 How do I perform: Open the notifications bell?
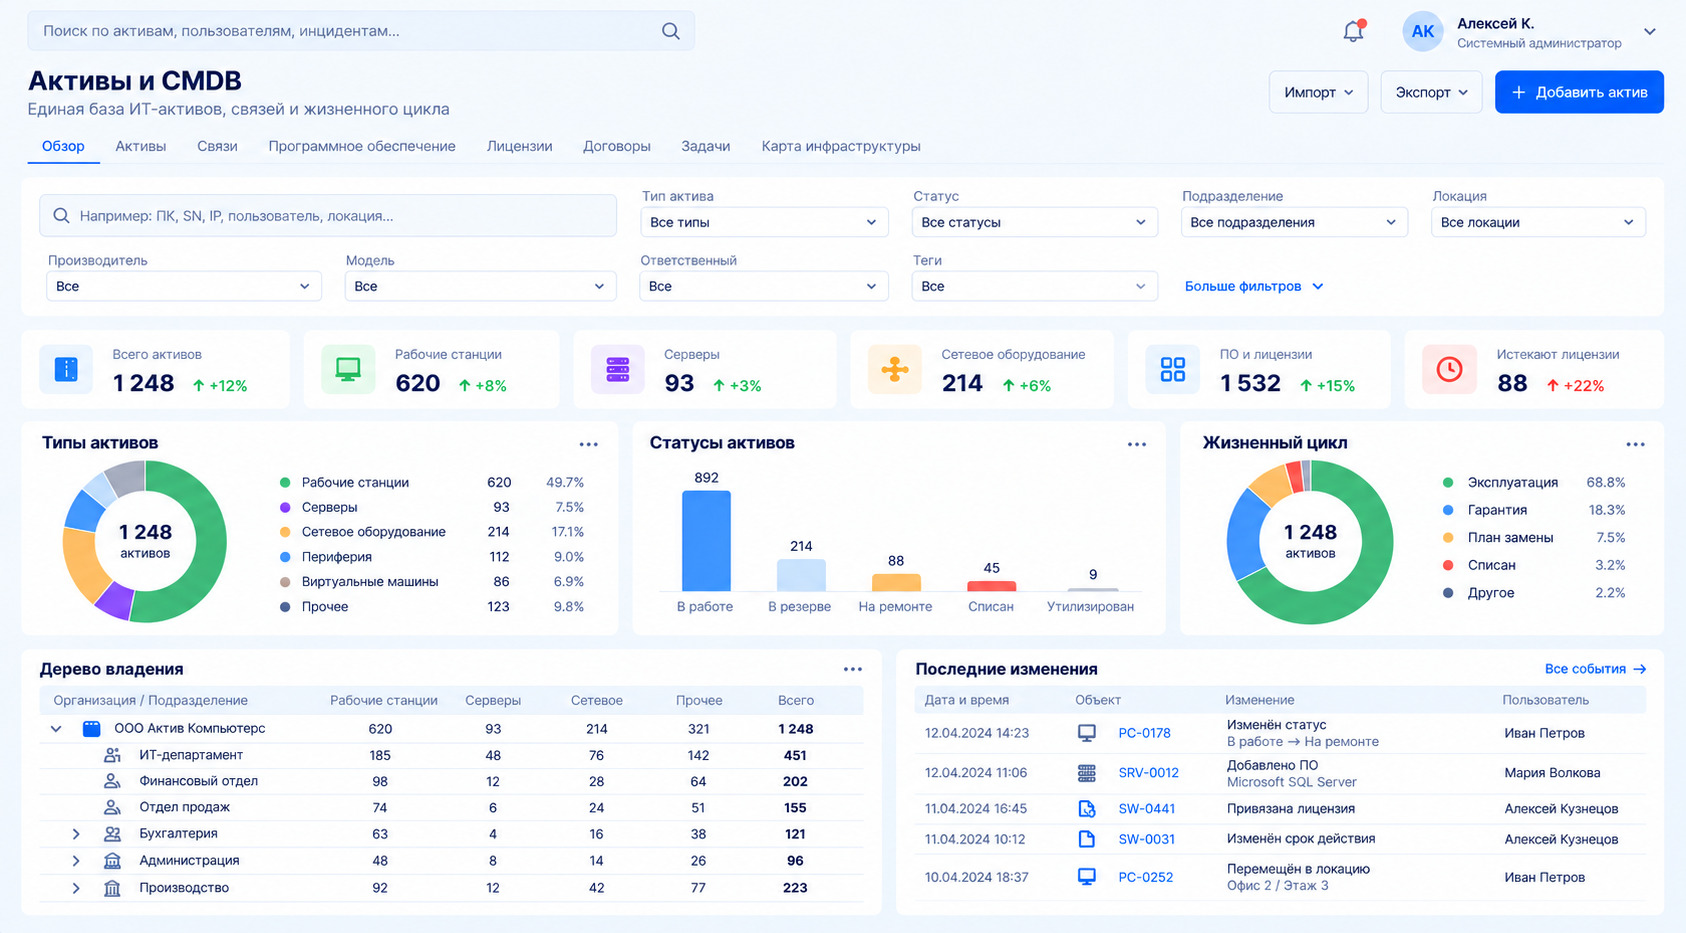pyautogui.click(x=1353, y=31)
